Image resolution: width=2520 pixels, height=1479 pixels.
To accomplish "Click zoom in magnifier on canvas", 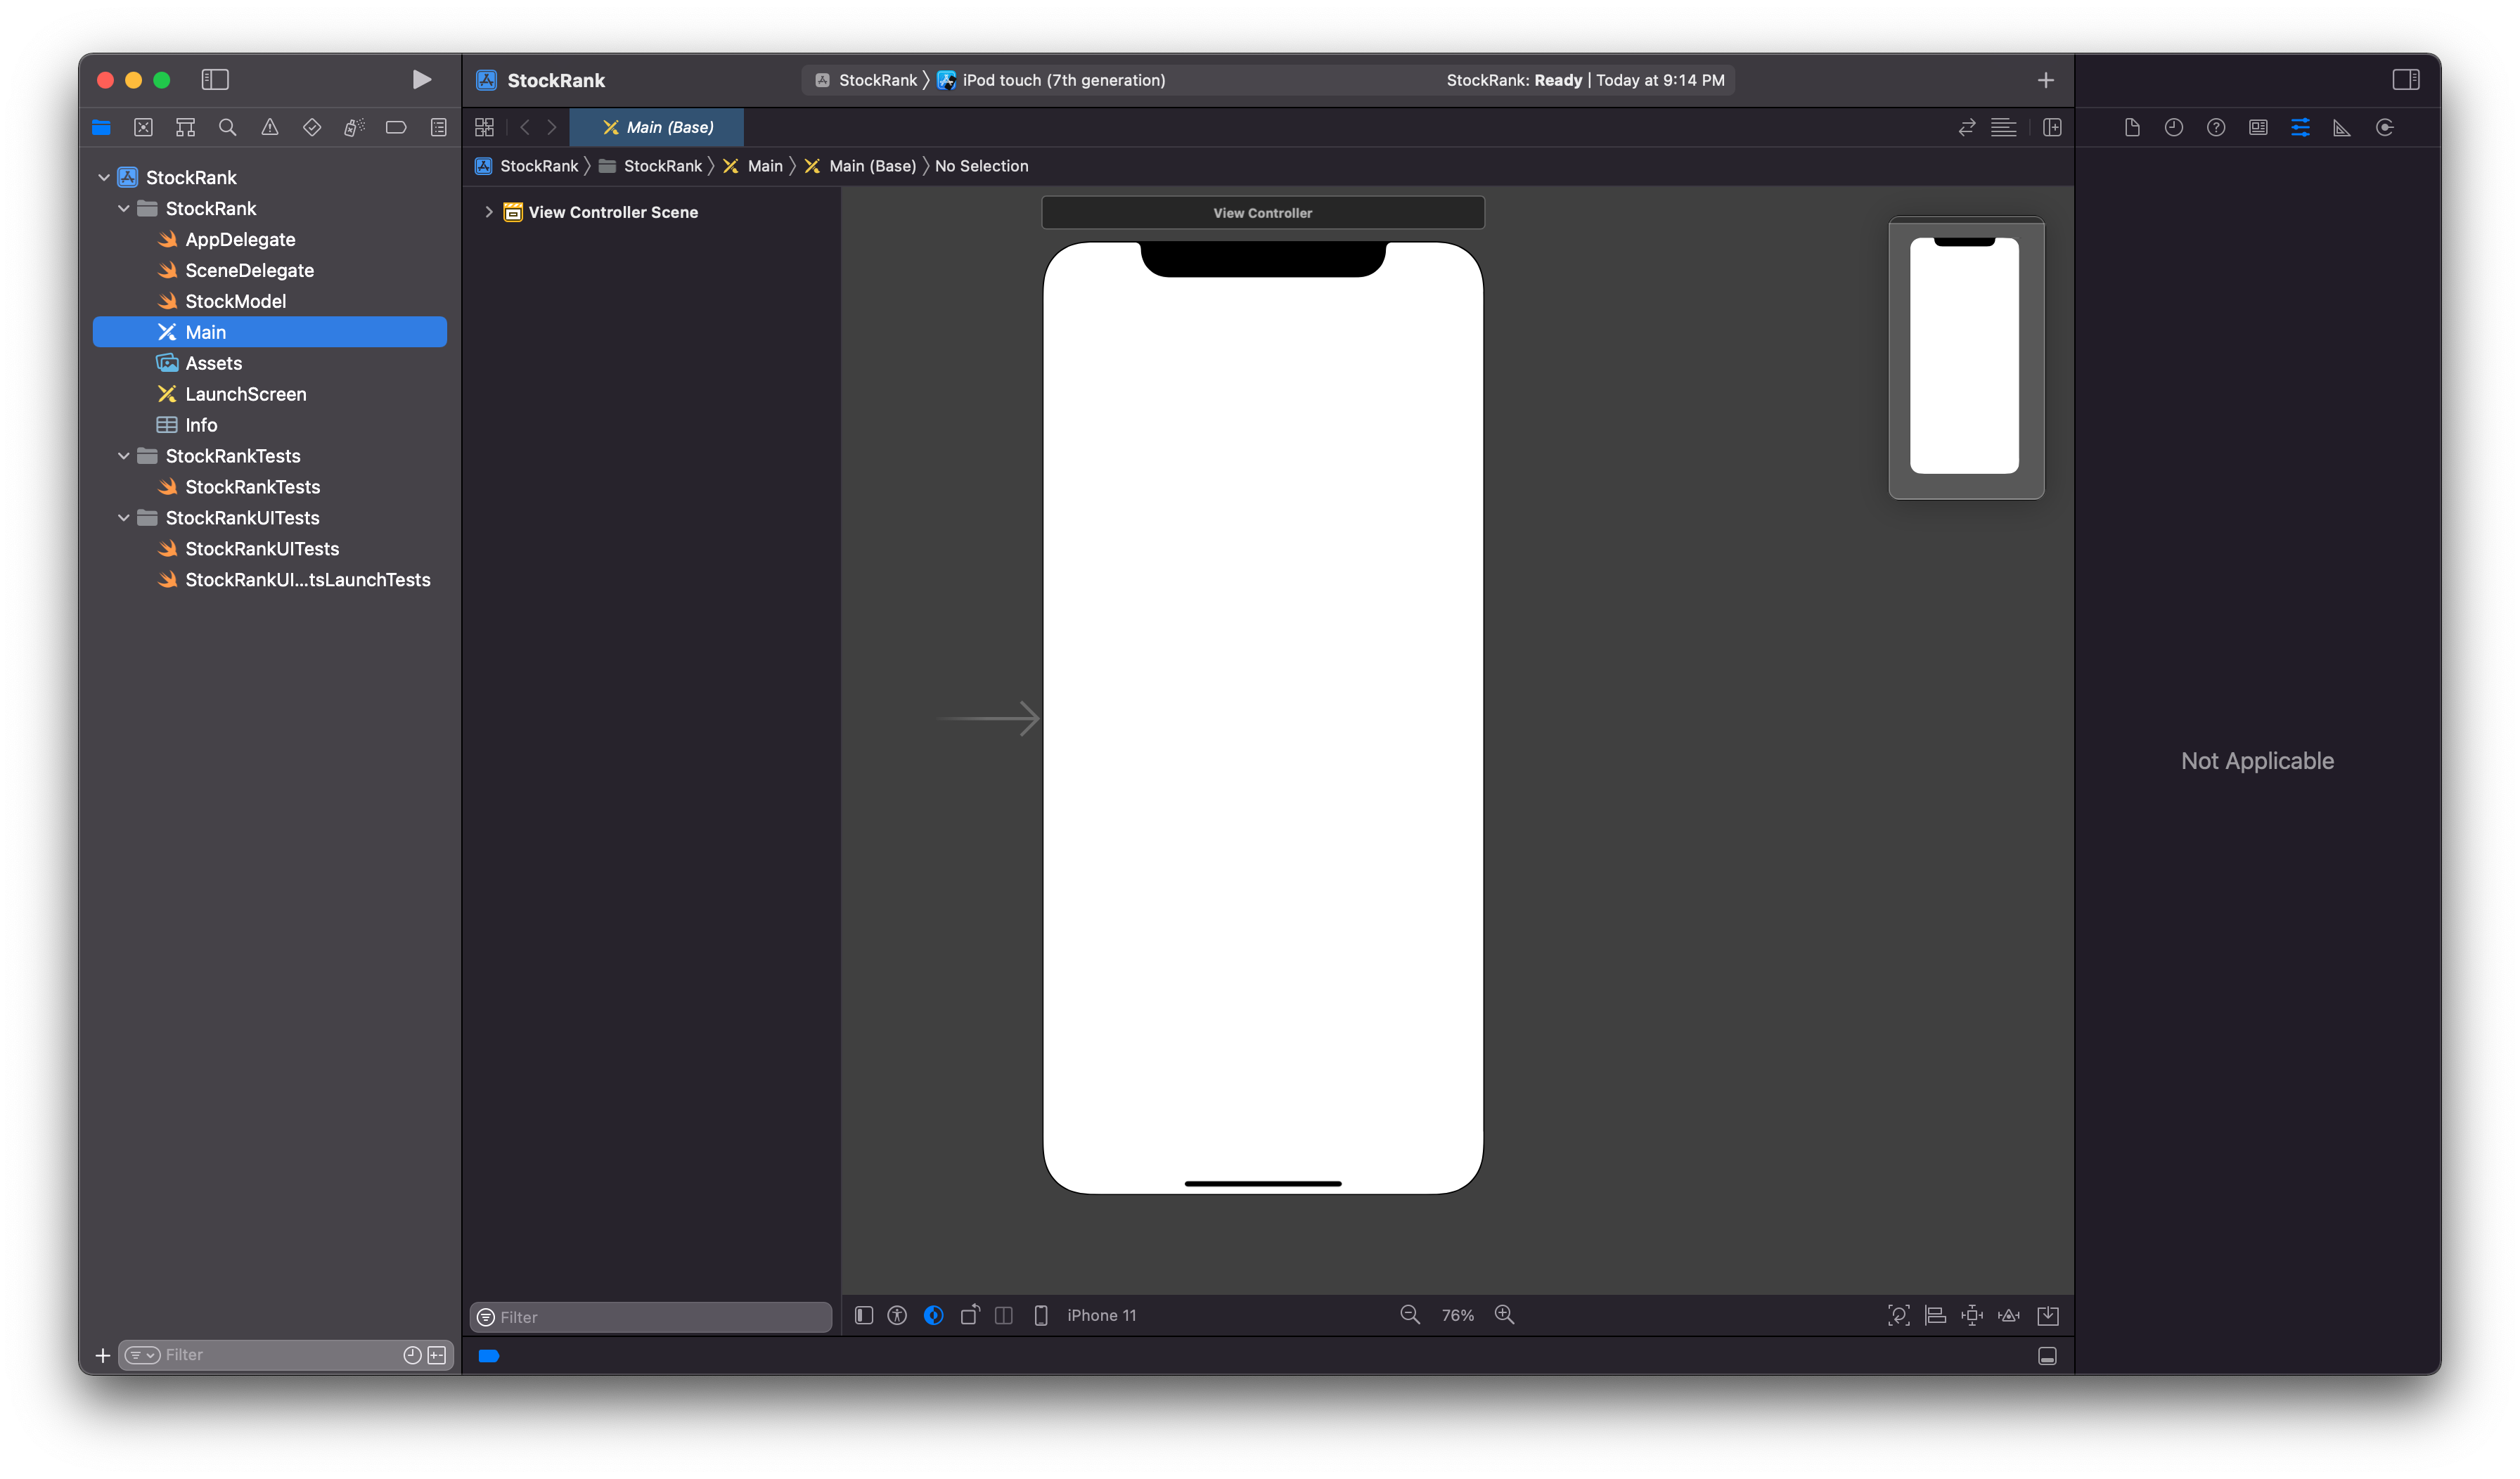I will [1504, 1315].
